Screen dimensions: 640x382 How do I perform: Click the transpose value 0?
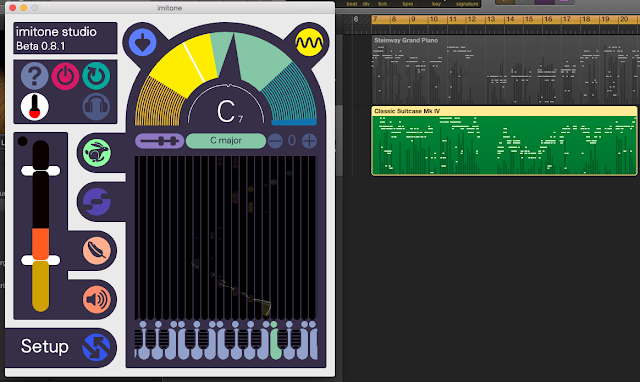click(292, 141)
